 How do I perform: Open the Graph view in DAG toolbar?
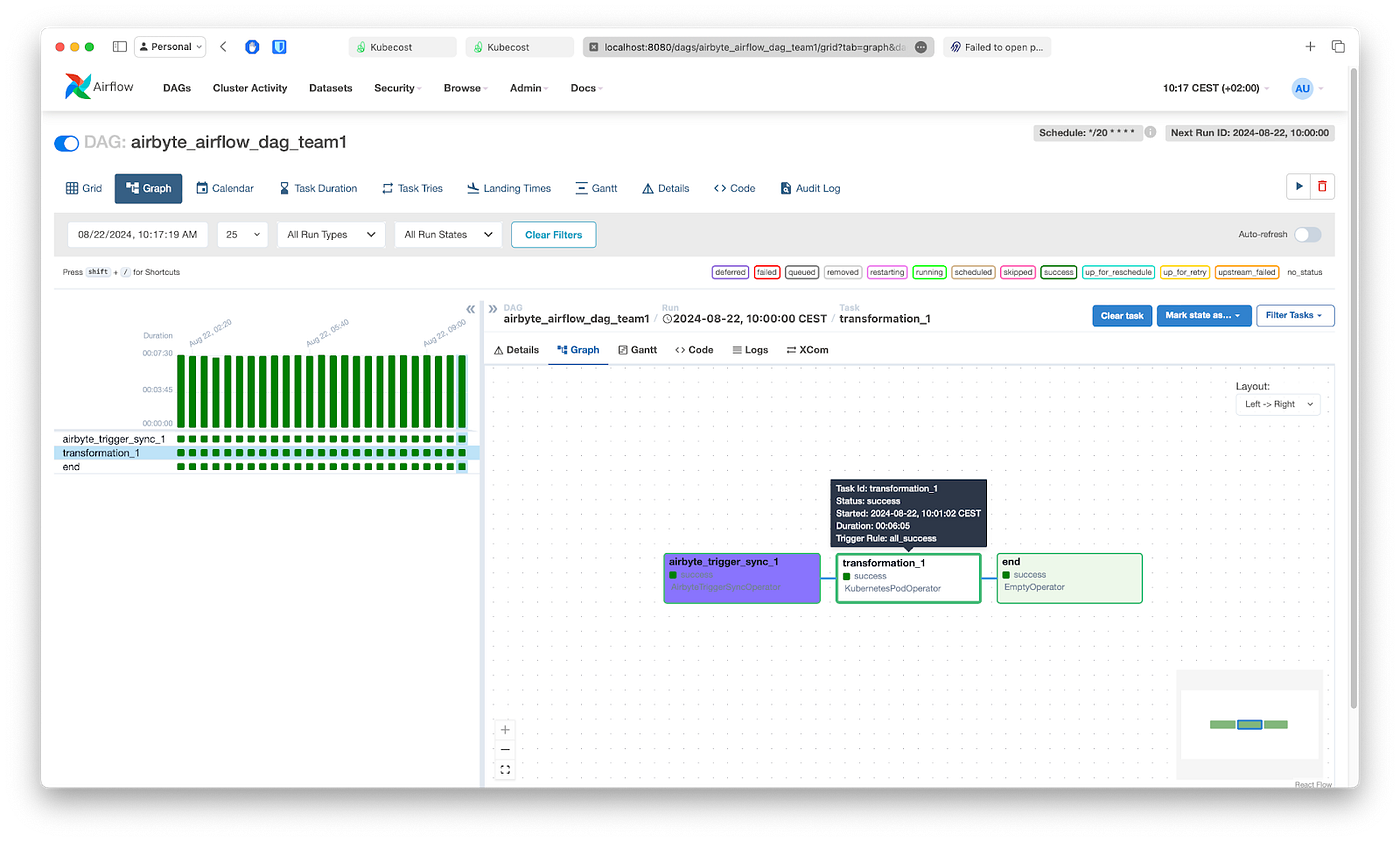[149, 188]
